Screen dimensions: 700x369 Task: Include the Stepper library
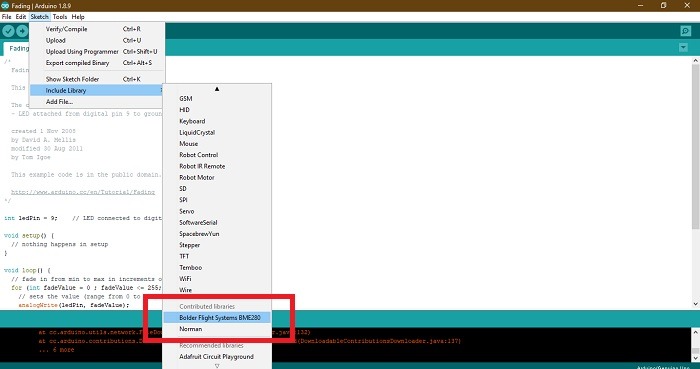pyautogui.click(x=217, y=245)
